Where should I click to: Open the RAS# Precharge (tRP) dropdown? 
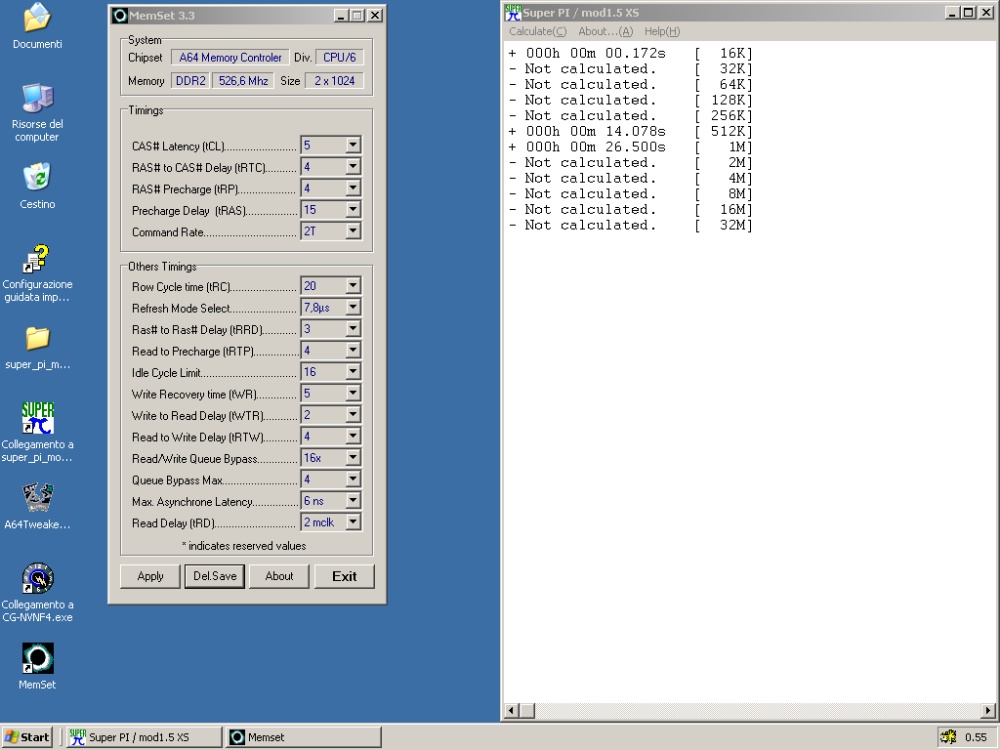pyautogui.click(x=353, y=188)
